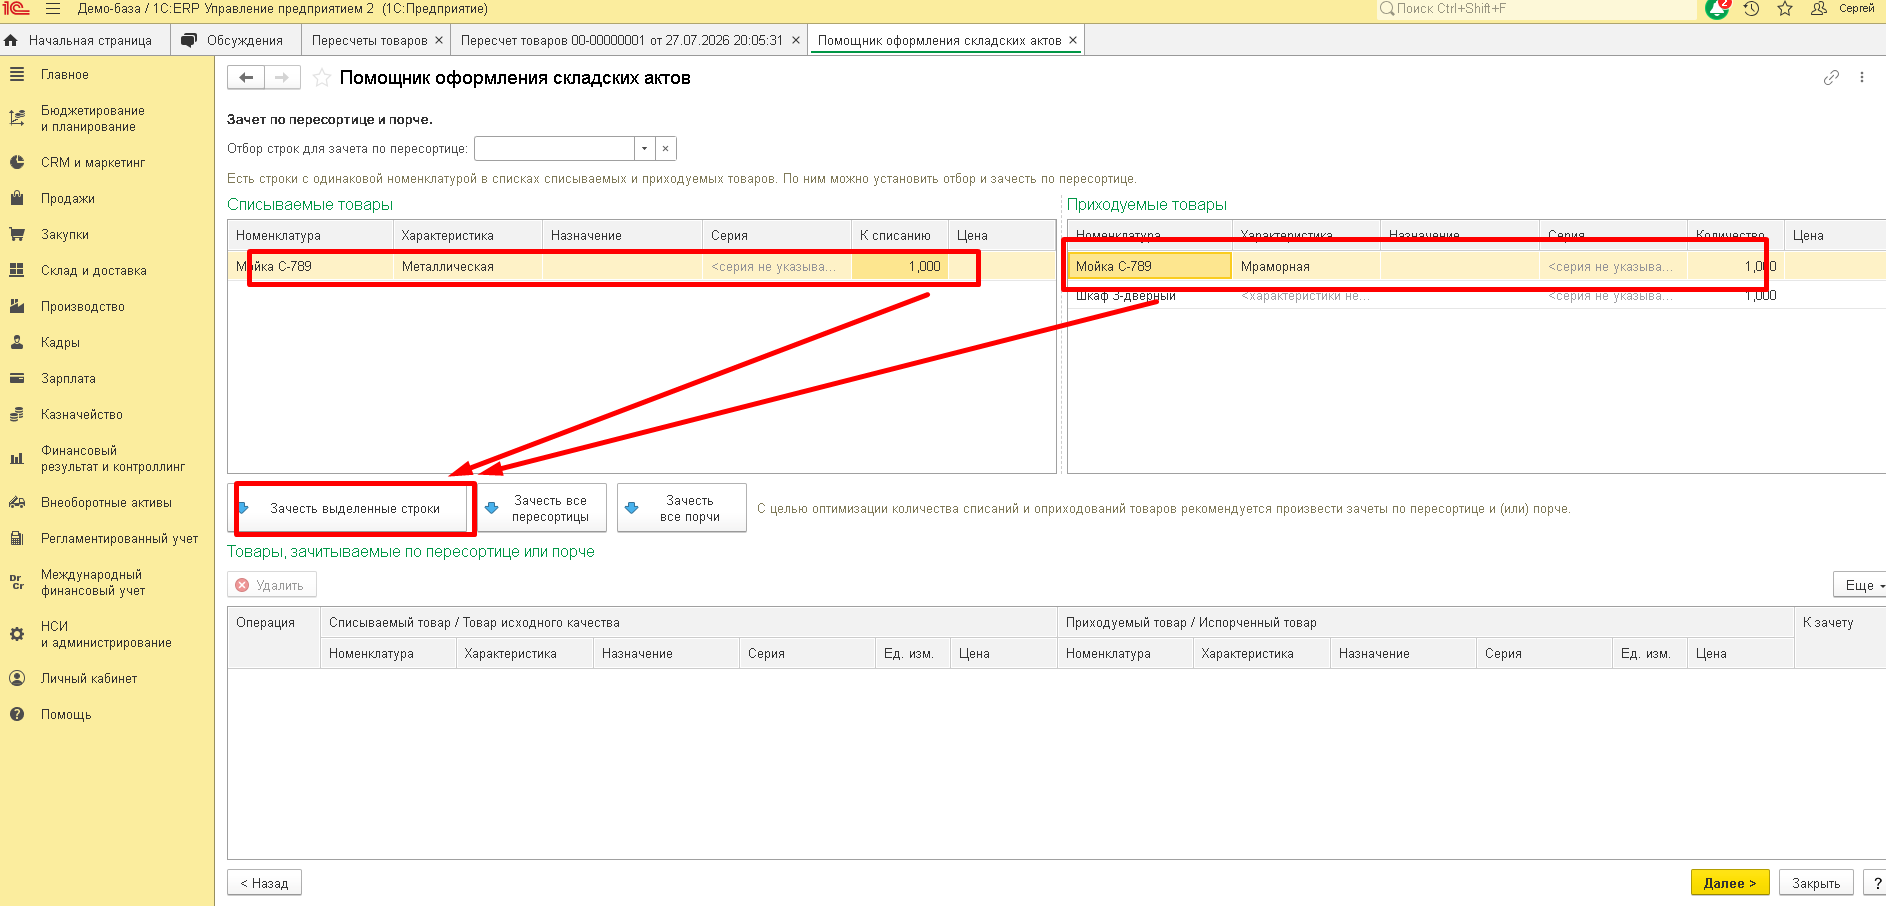Copy link to this form
Viewport: 1886px width, 906px height.
tap(1831, 78)
